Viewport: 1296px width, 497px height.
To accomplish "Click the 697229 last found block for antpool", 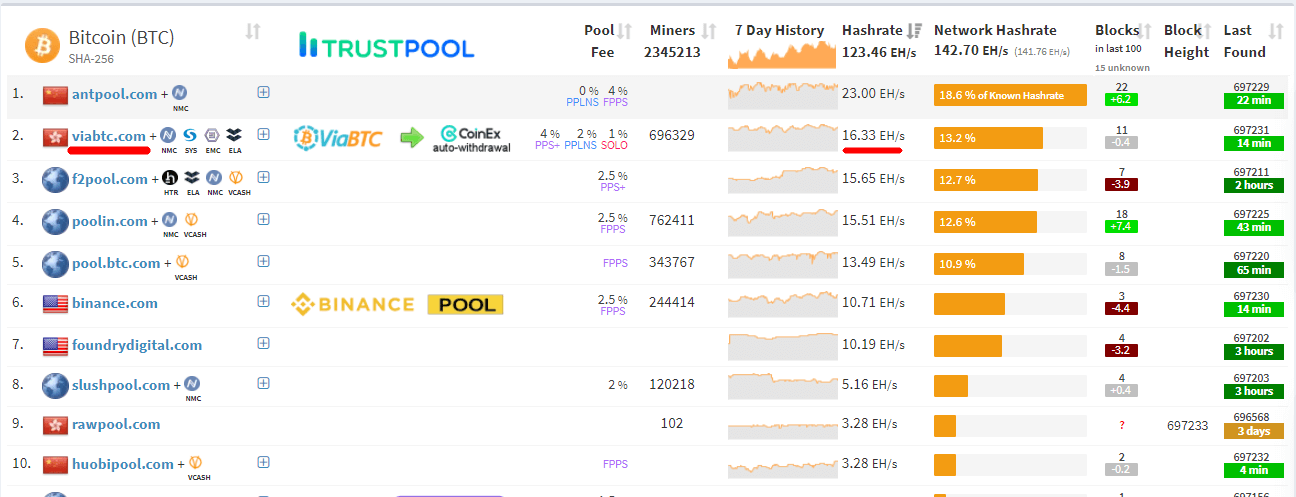I will 1251,87.
